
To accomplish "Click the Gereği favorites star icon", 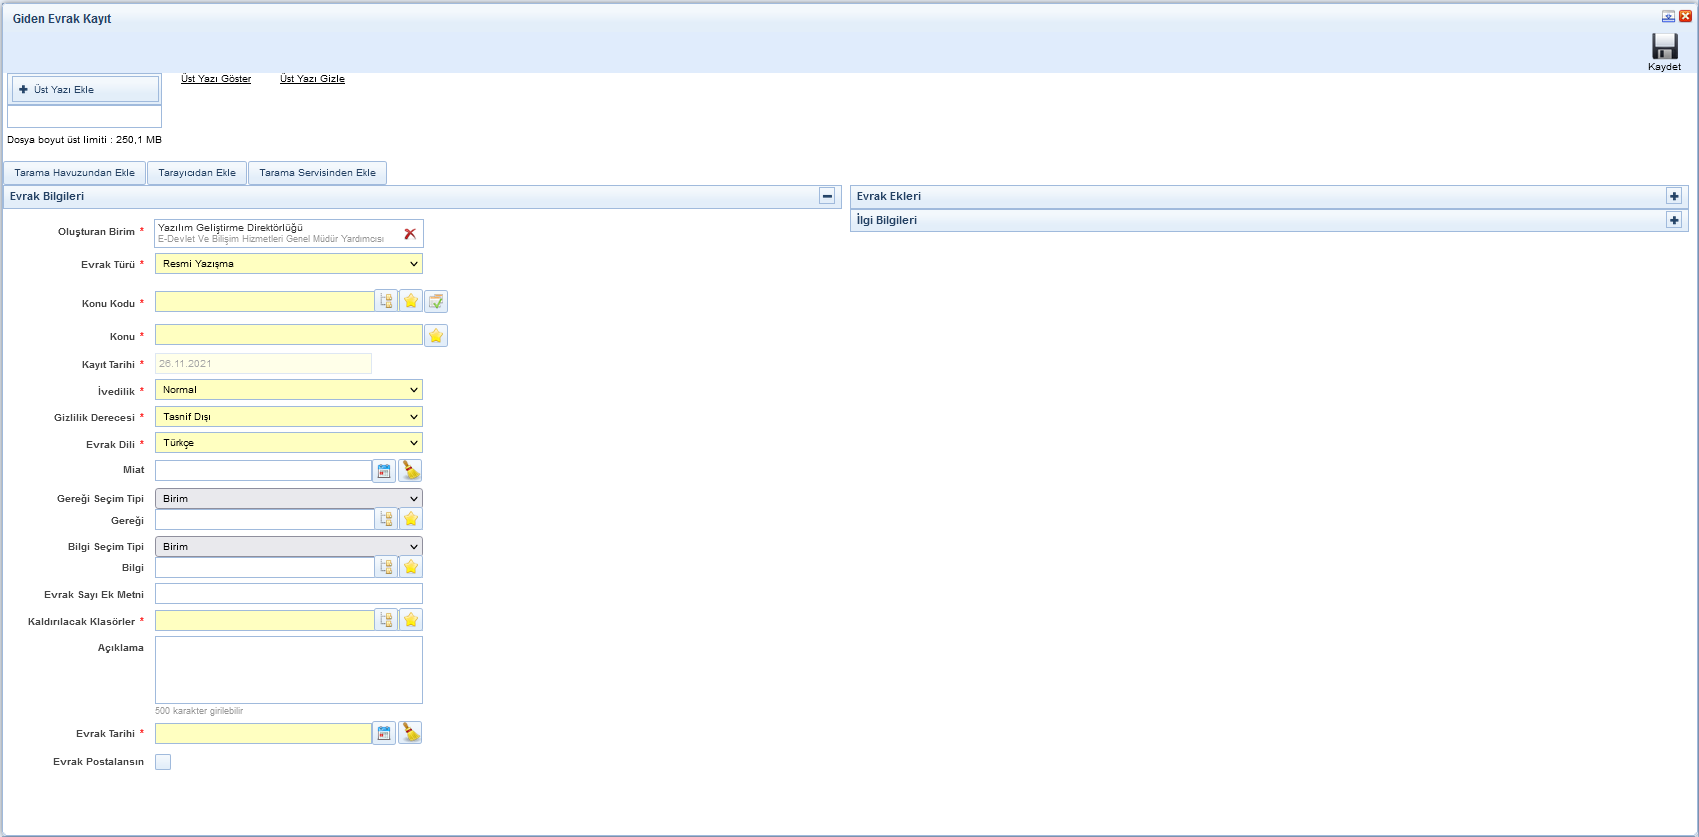I will (x=411, y=519).
